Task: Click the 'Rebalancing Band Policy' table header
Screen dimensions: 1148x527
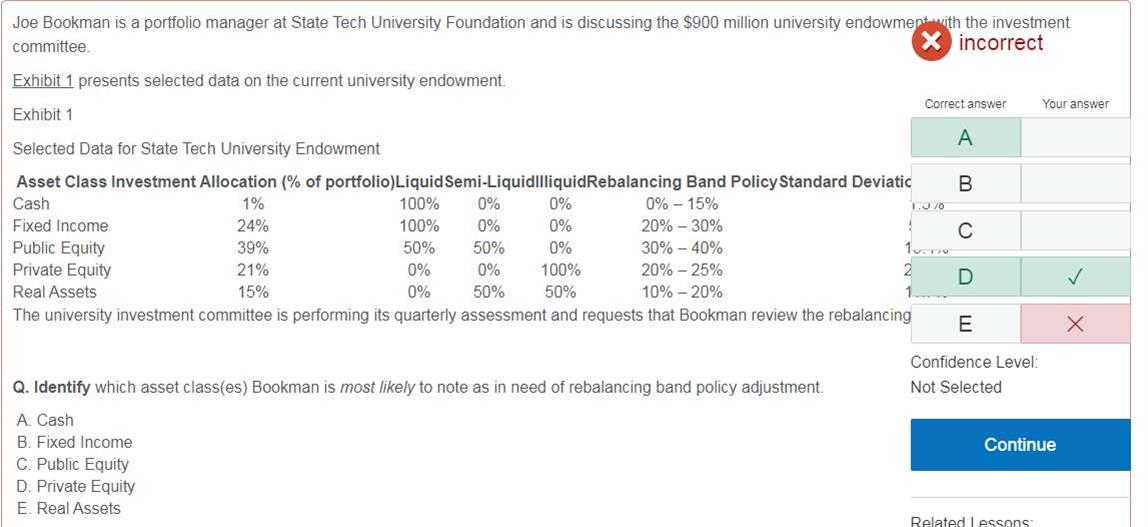Action: coord(681,182)
